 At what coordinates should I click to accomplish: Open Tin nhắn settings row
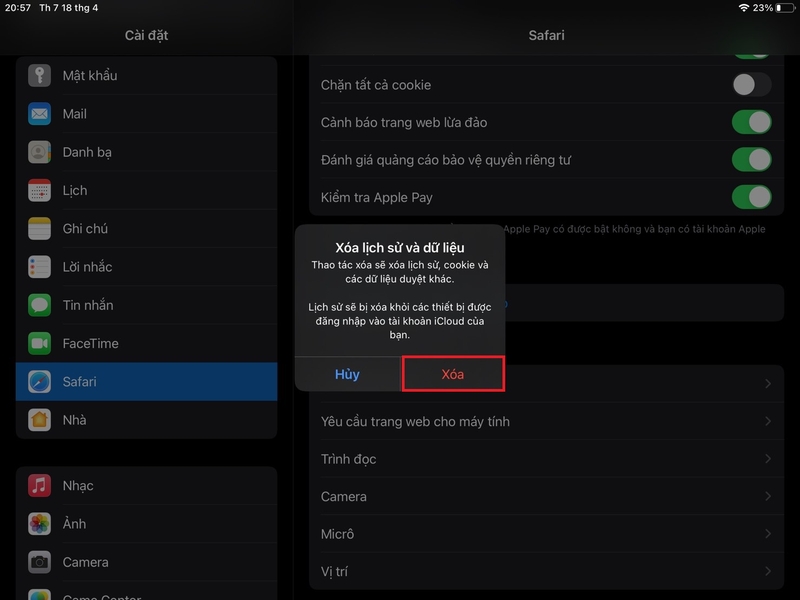click(146, 305)
